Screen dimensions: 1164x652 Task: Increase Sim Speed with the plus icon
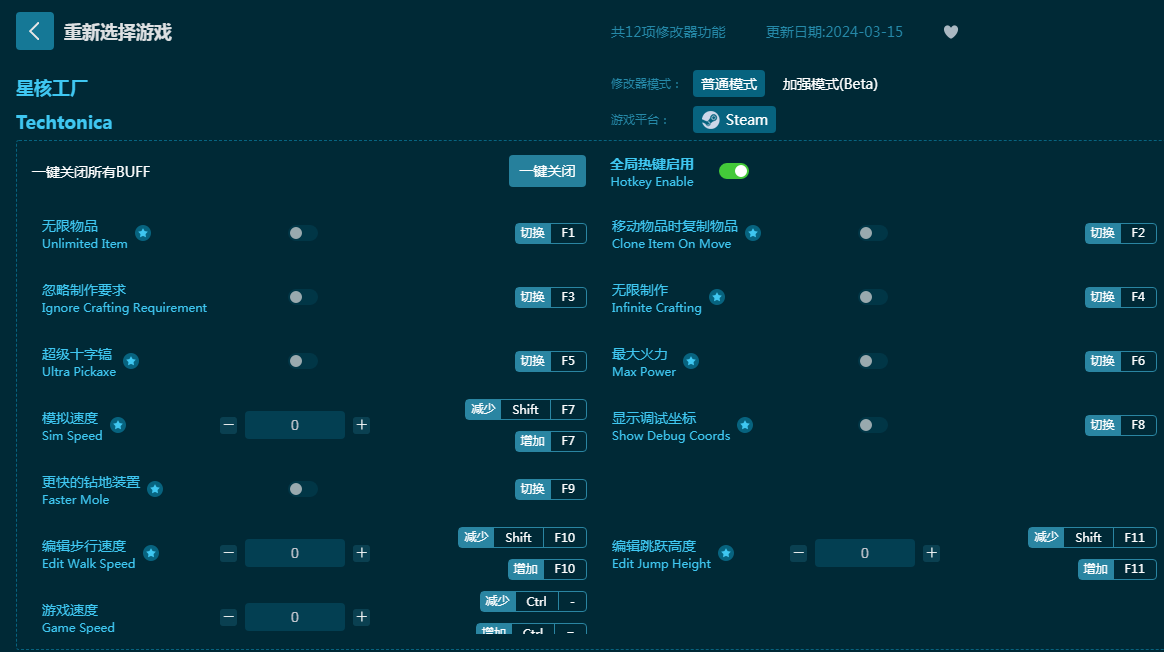(362, 426)
